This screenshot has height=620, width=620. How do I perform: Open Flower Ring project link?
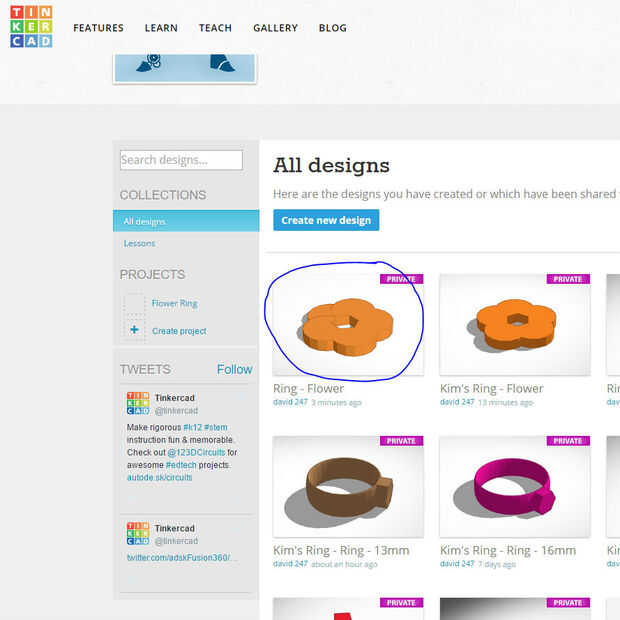coord(175,303)
